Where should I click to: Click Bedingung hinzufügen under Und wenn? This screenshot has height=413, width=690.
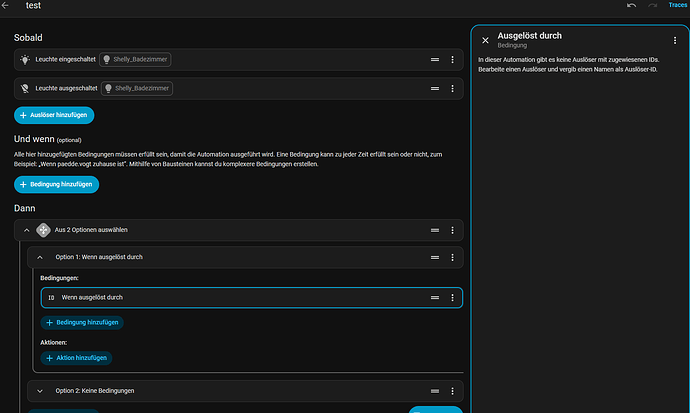coord(56,184)
